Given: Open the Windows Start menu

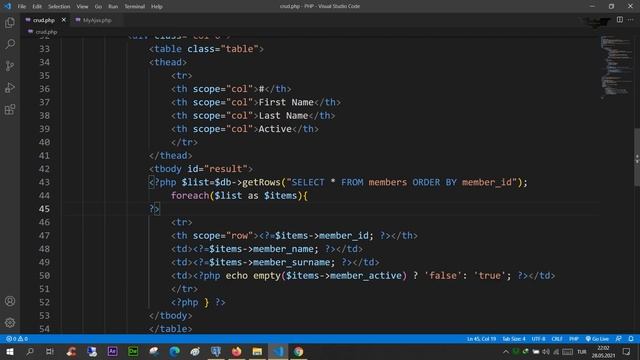Looking at the screenshot, I should click(x=10, y=351).
